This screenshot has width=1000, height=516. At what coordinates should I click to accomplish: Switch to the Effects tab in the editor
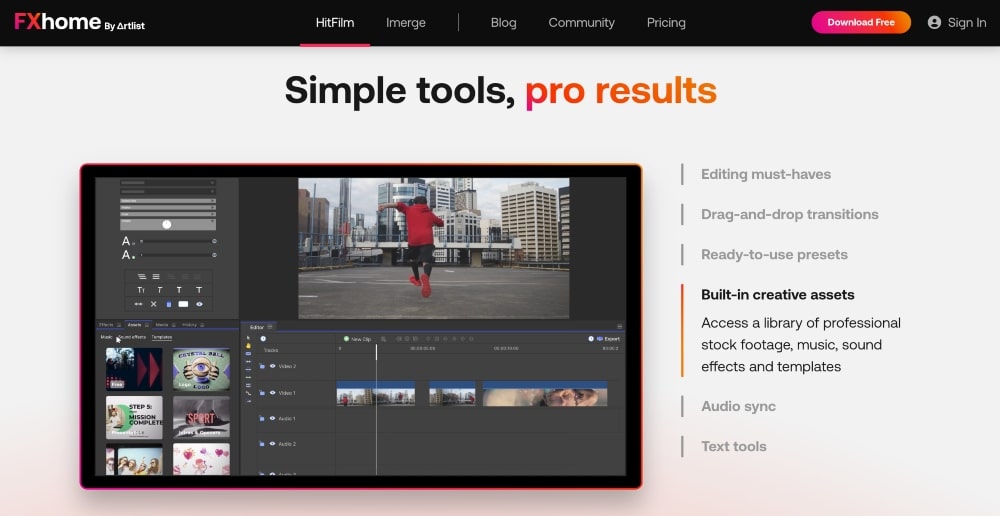pos(106,325)
